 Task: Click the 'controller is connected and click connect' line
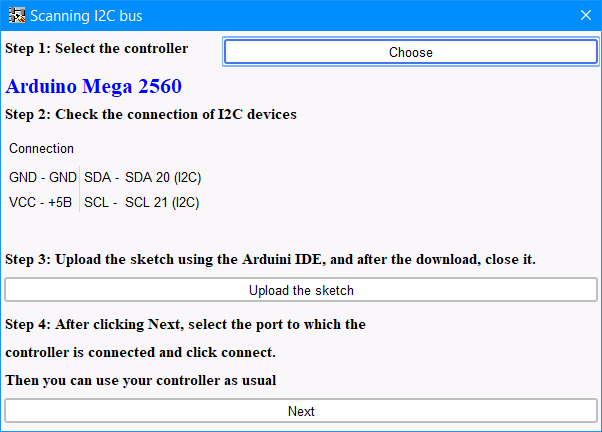[140, 353]
